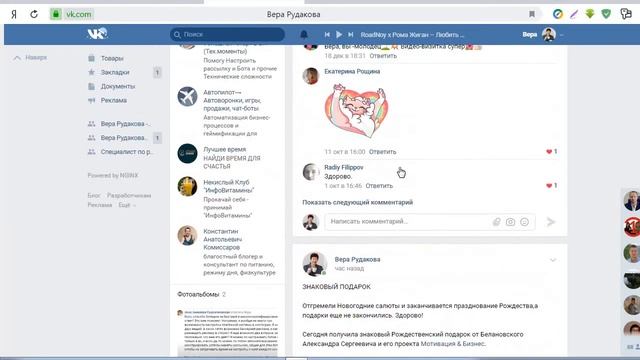Open the Вера profile dropdown menu

tap(543, 35)
